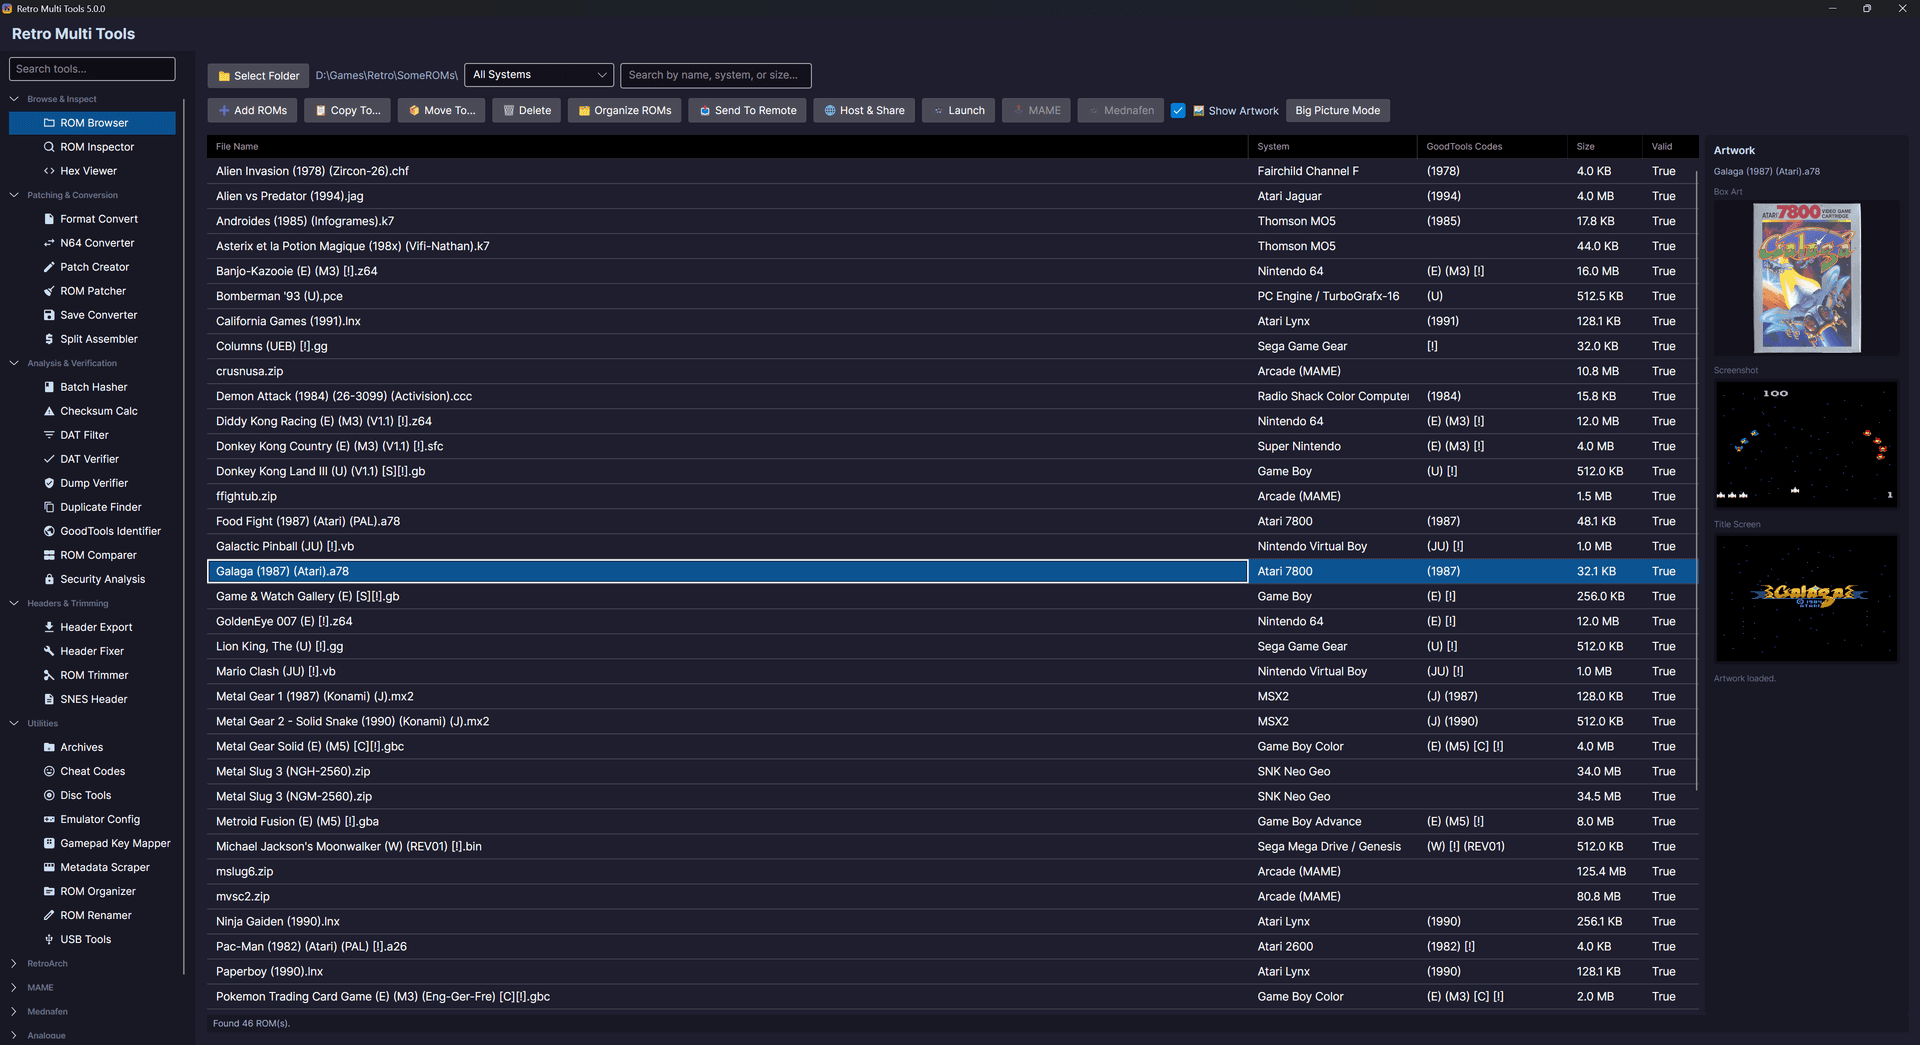Click the ROM search by name field

tap(715, 75)
